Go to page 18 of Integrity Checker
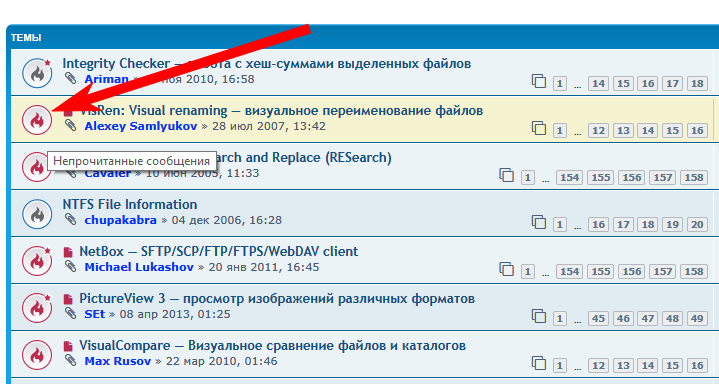Image resolution: width=719 pixels, height=384 pixels. pos(697,83)
